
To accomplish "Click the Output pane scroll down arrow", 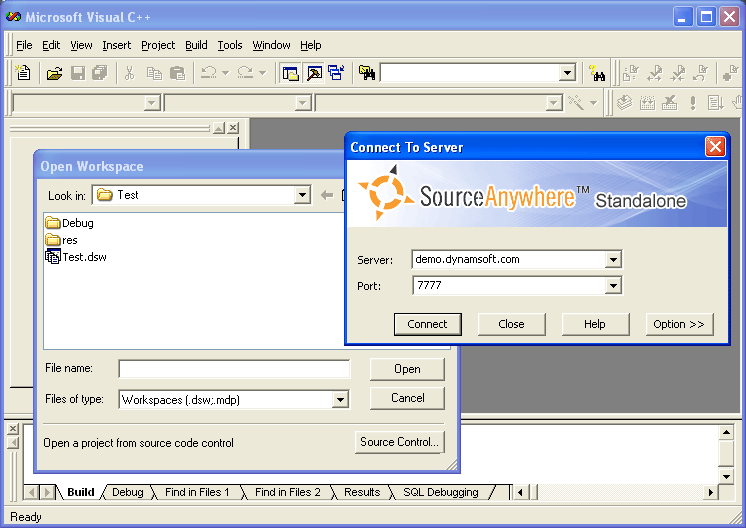I will coord(726,476).
